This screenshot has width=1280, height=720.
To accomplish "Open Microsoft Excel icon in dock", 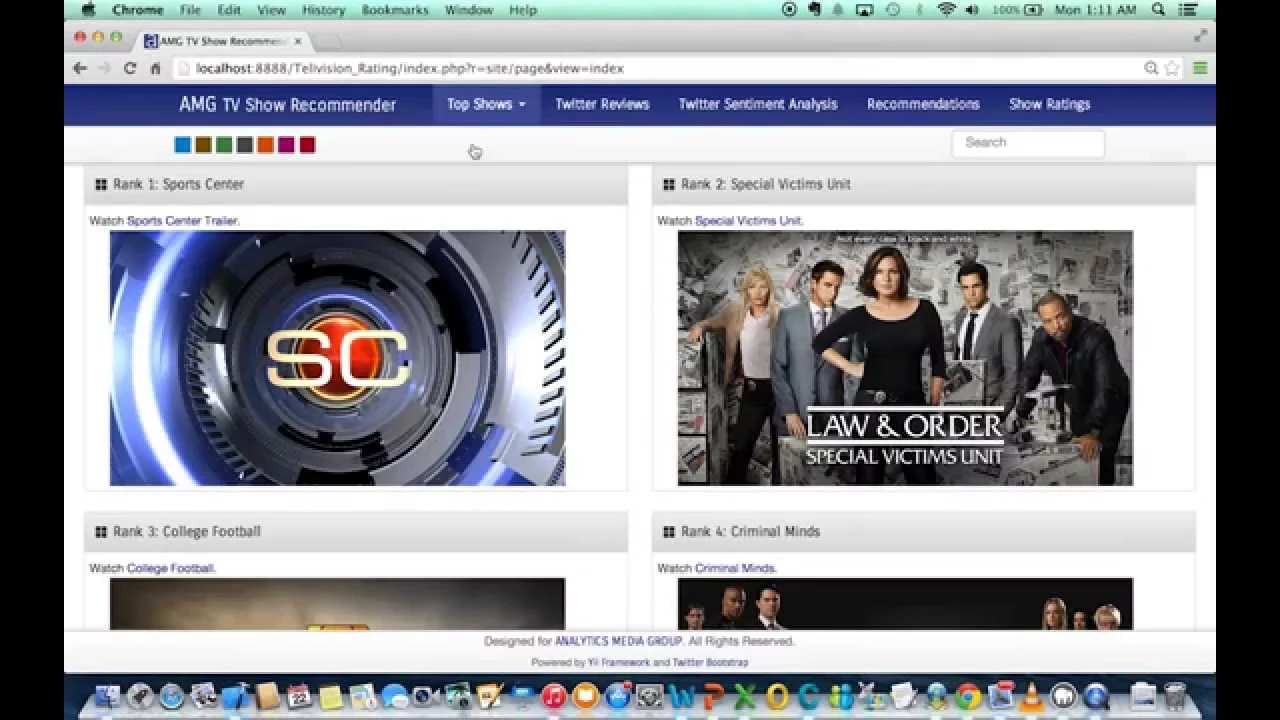I will 744,697.
